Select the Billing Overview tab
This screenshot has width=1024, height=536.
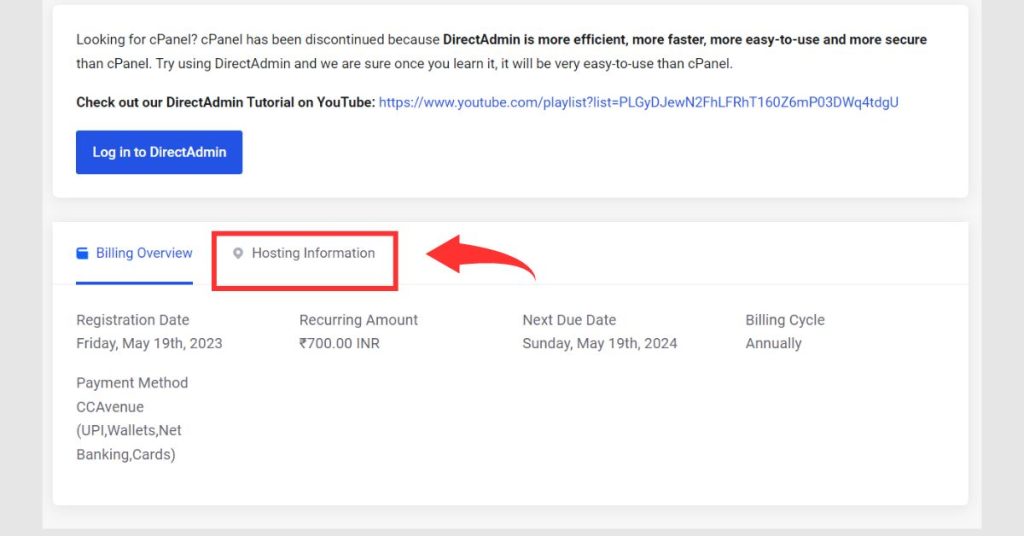(x=135, y=253)
